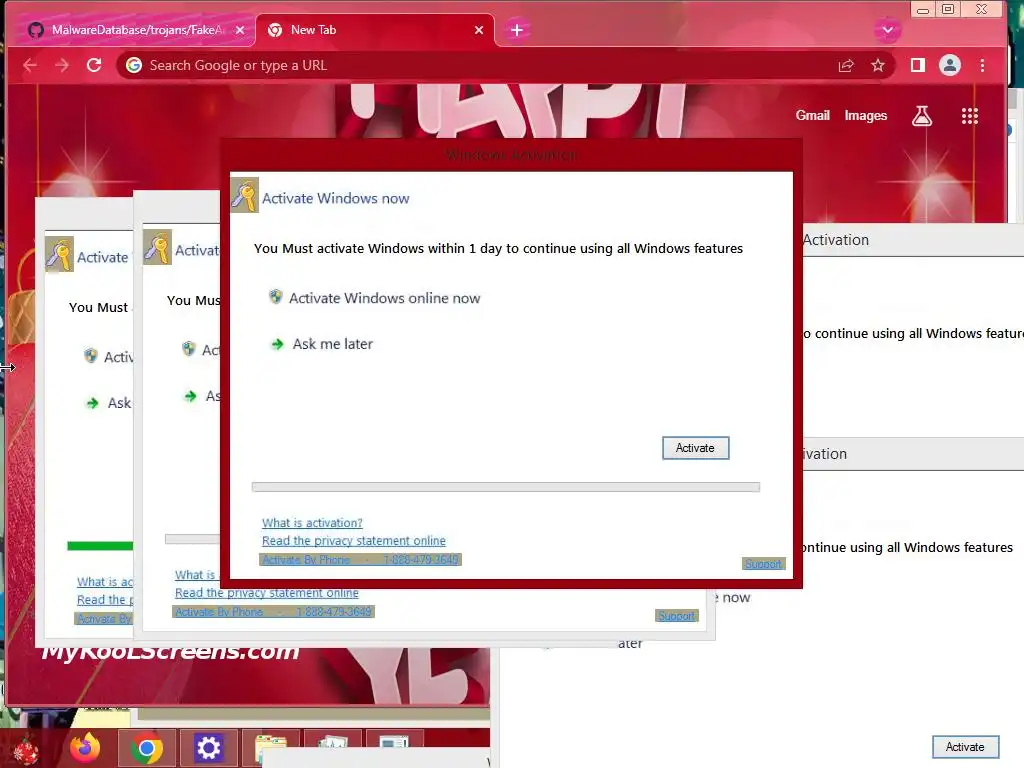Click the GitHub favicon on first tab

pyautogui.click(x=36, y=30)
